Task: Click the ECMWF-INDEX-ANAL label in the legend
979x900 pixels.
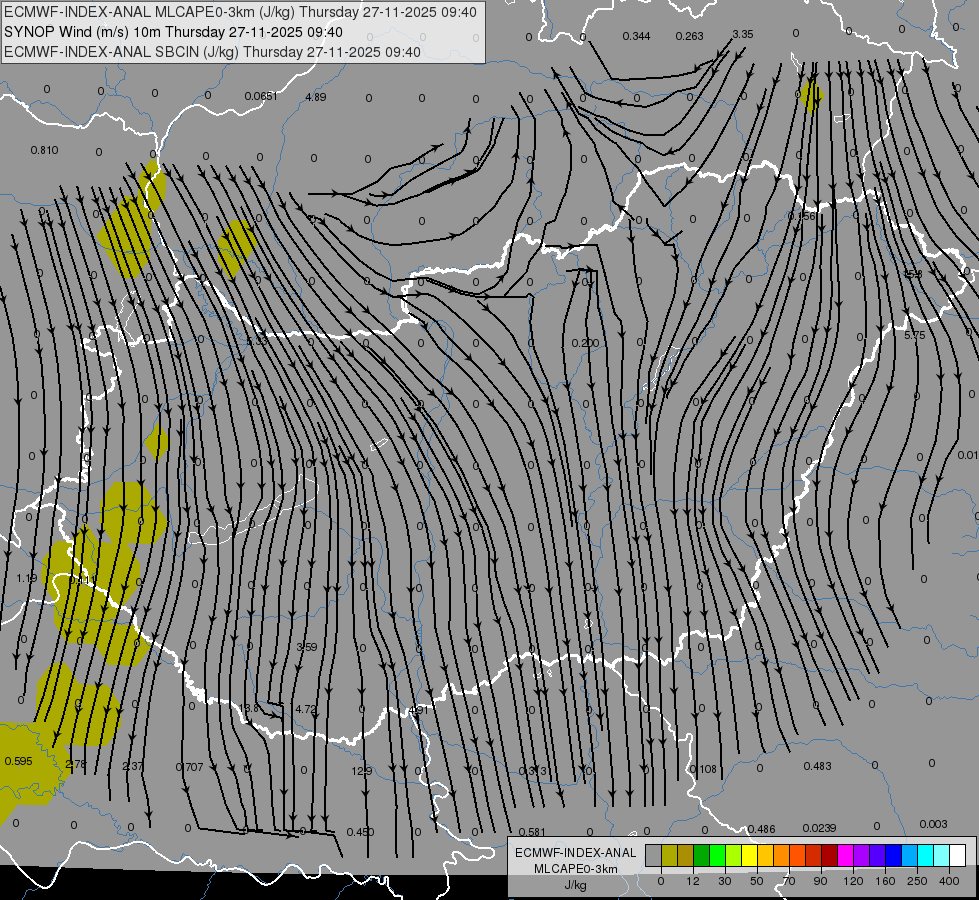Action: [575, 853]
